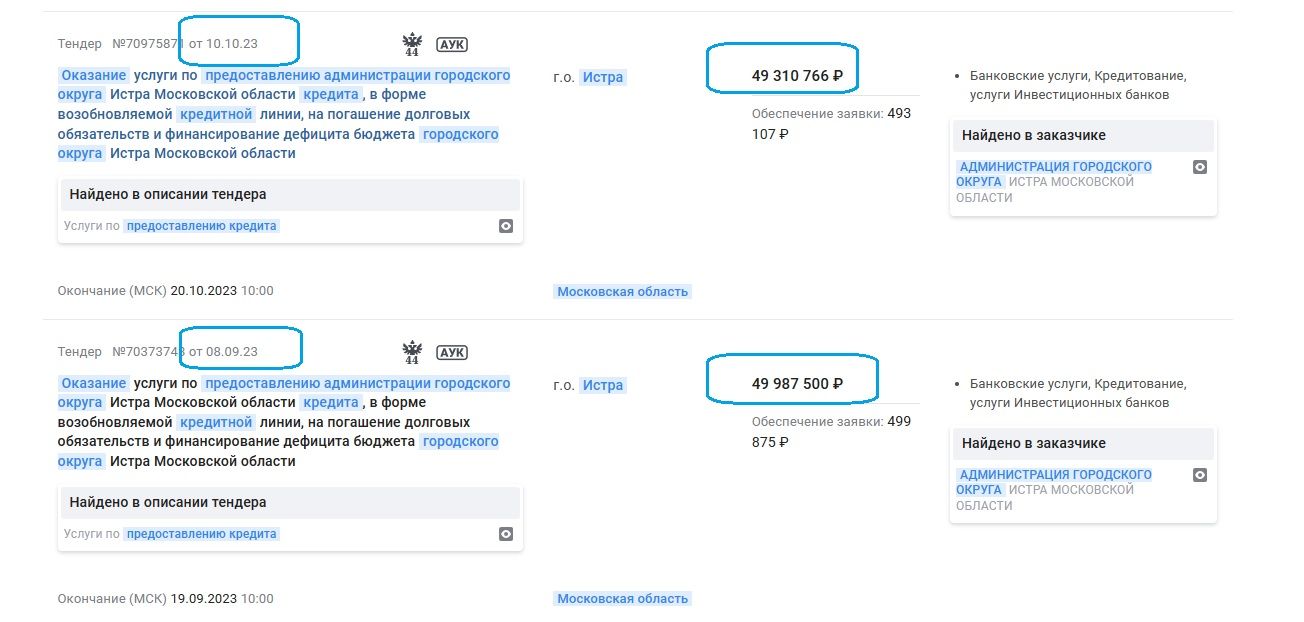The image size is (1304, 622).
Task: Toggle eye icon in customer panel of 08.09.23 tender
Action: (x=1200, y=475)
